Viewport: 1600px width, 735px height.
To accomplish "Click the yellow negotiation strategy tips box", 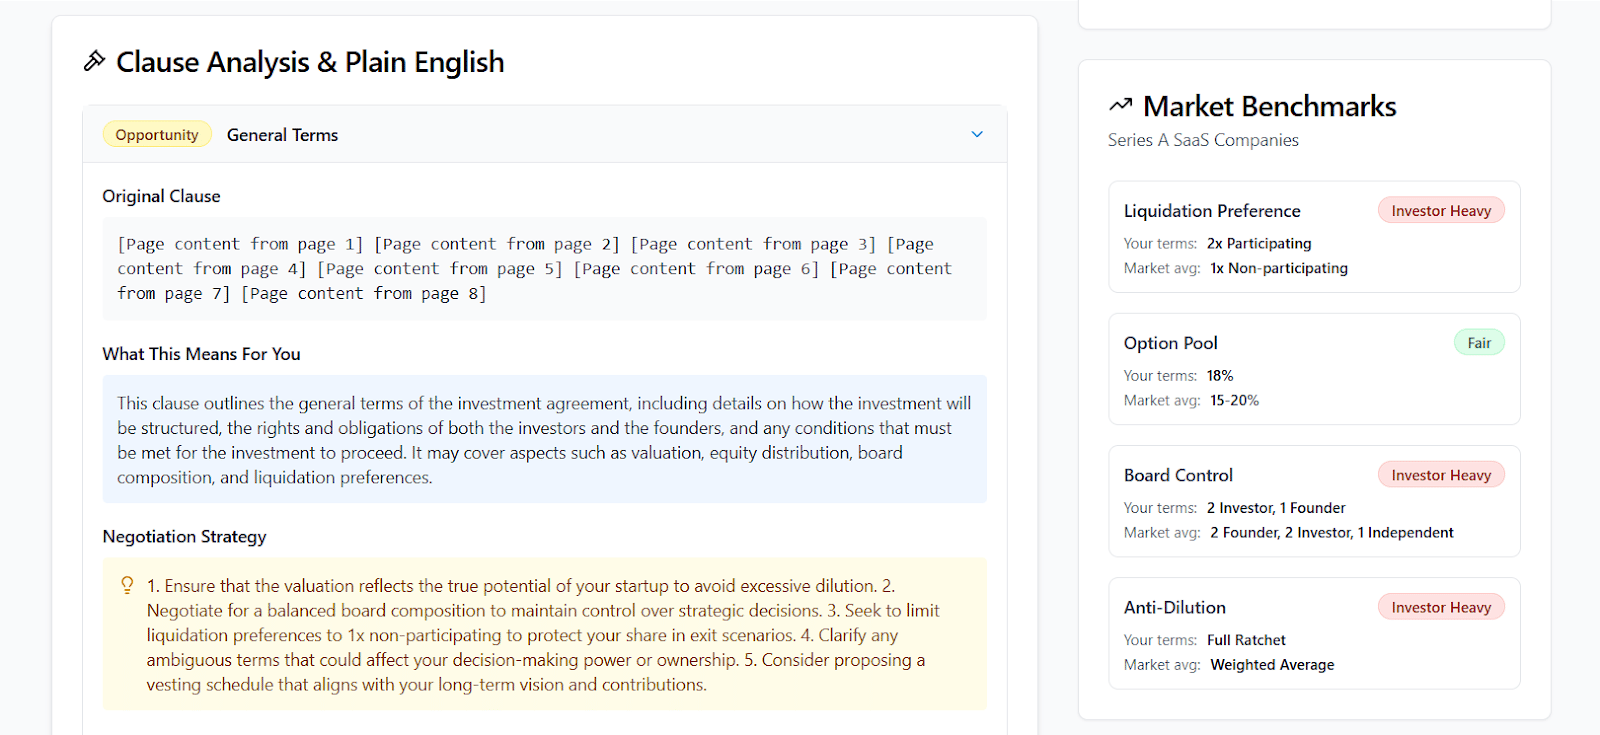I will click(544, 635).
